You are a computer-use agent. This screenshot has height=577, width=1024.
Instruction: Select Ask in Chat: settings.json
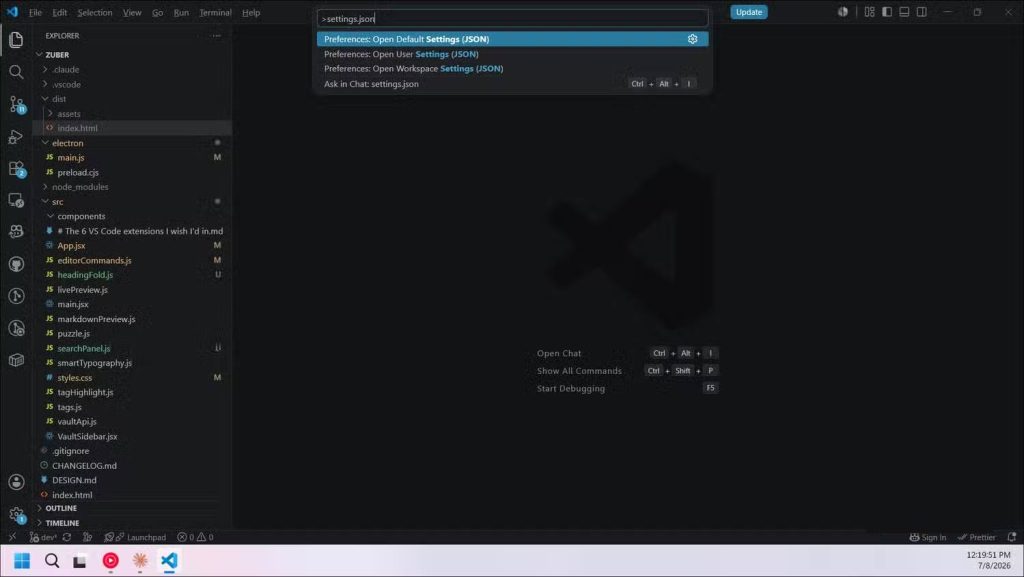point(512,84)
